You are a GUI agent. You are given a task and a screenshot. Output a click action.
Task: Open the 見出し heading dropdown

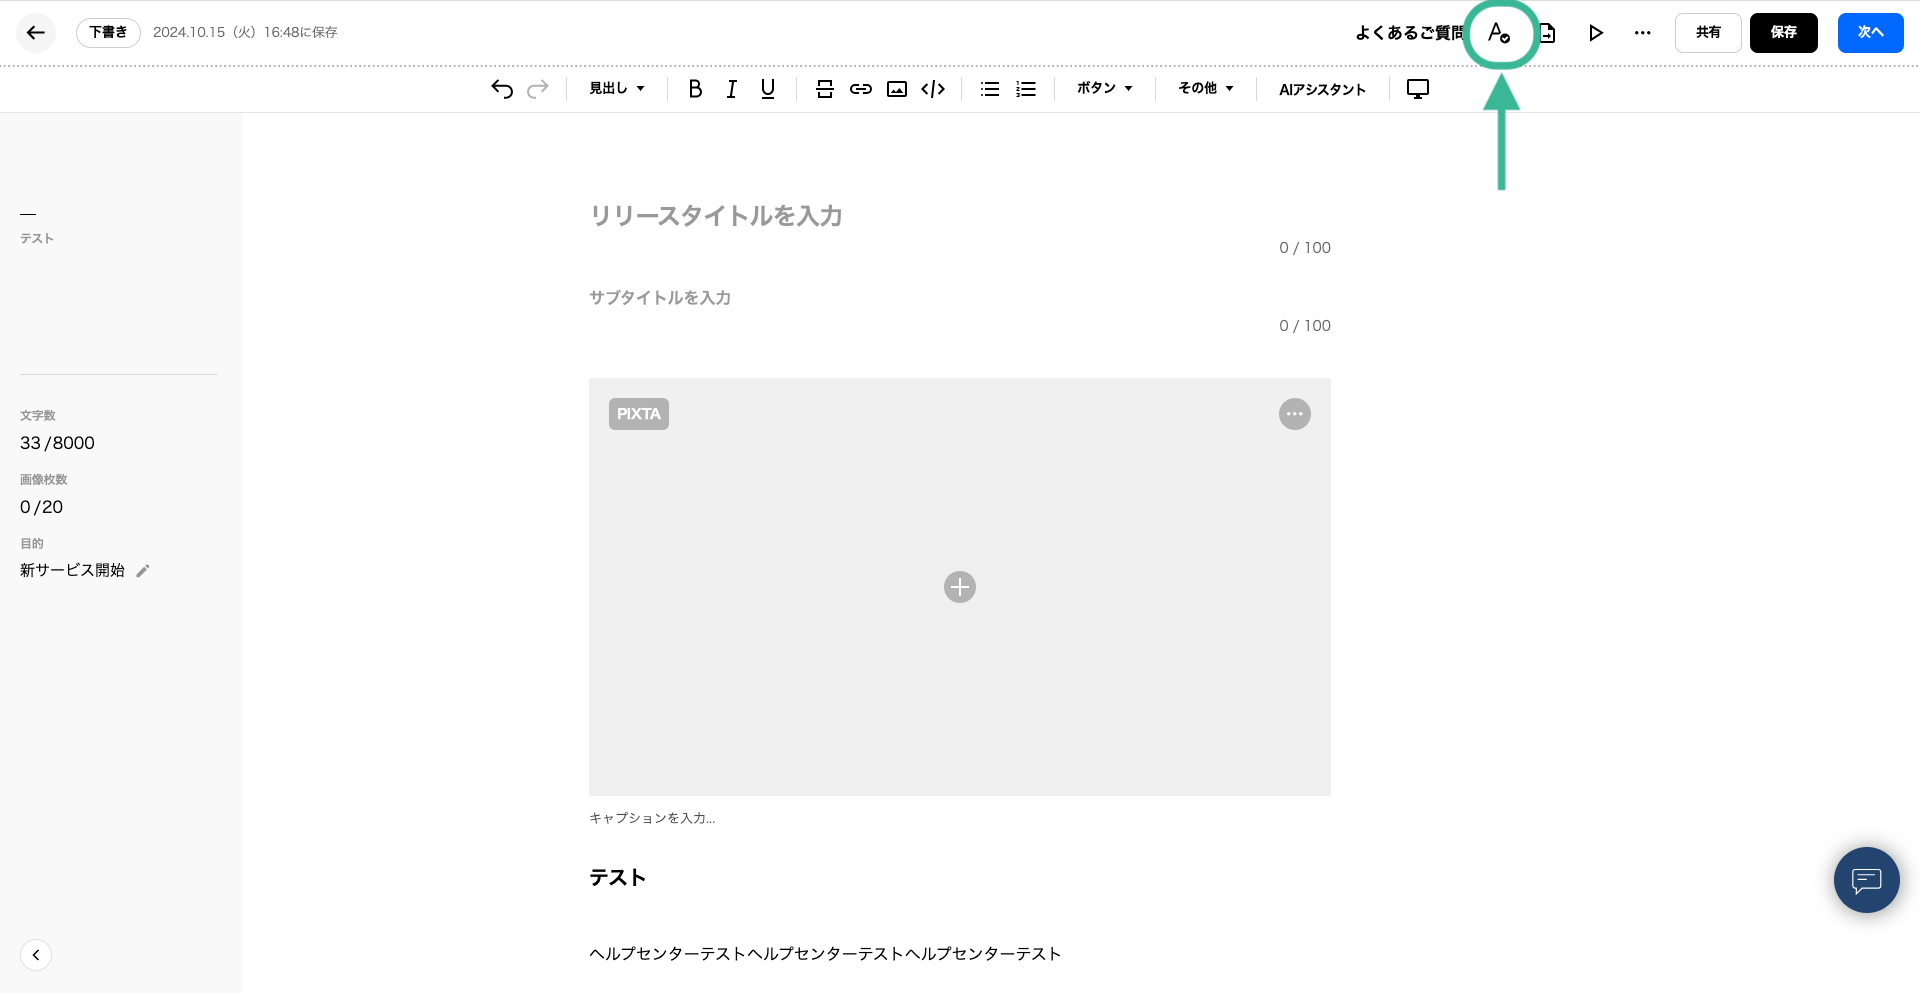[616, 89]
